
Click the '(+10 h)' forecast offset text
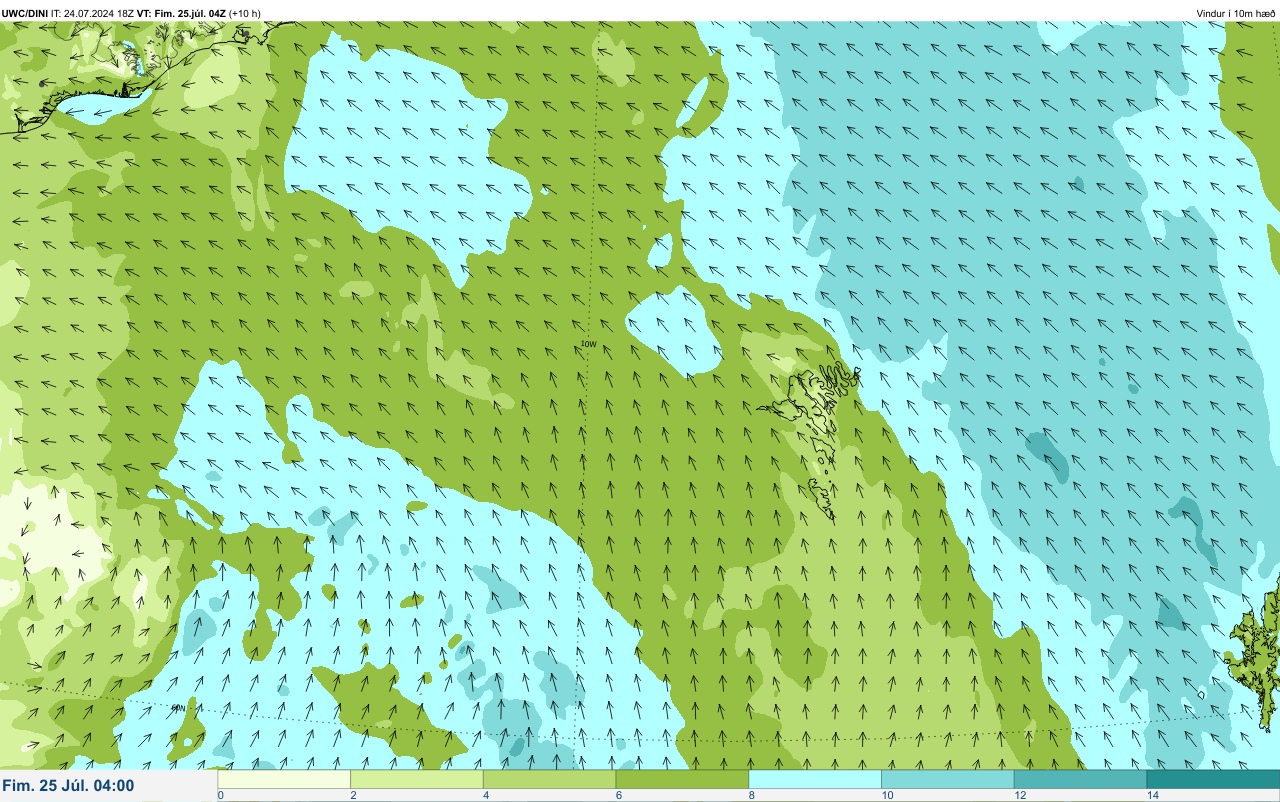coord(245,13)
